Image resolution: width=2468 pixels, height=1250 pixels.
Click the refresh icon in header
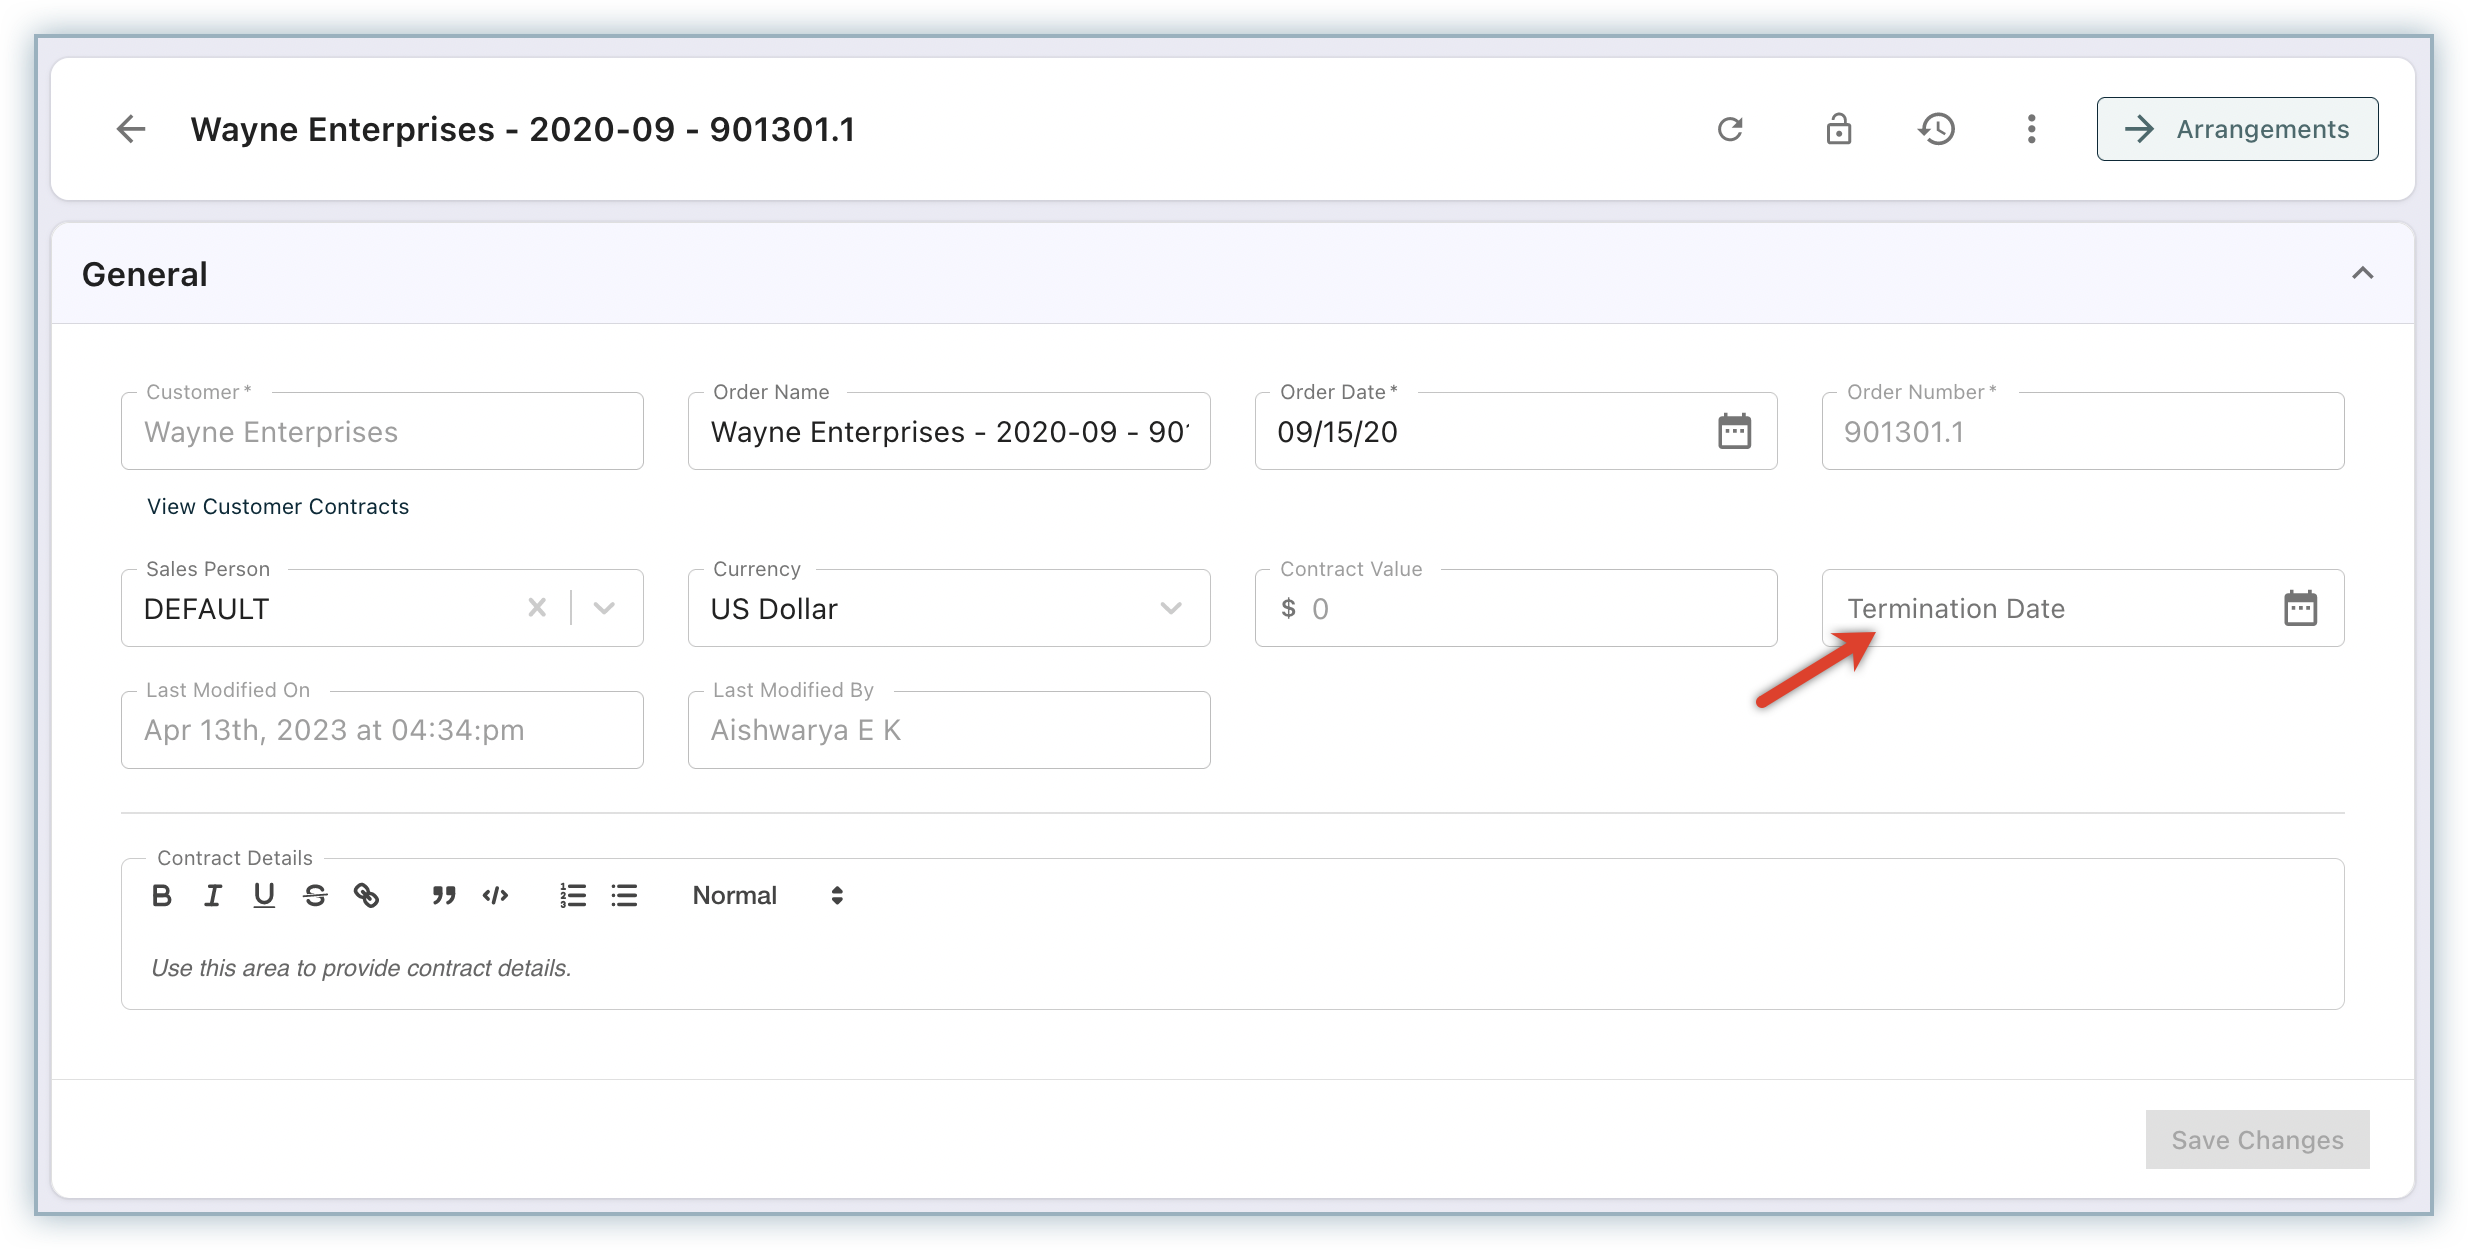tap(1730, 129)
